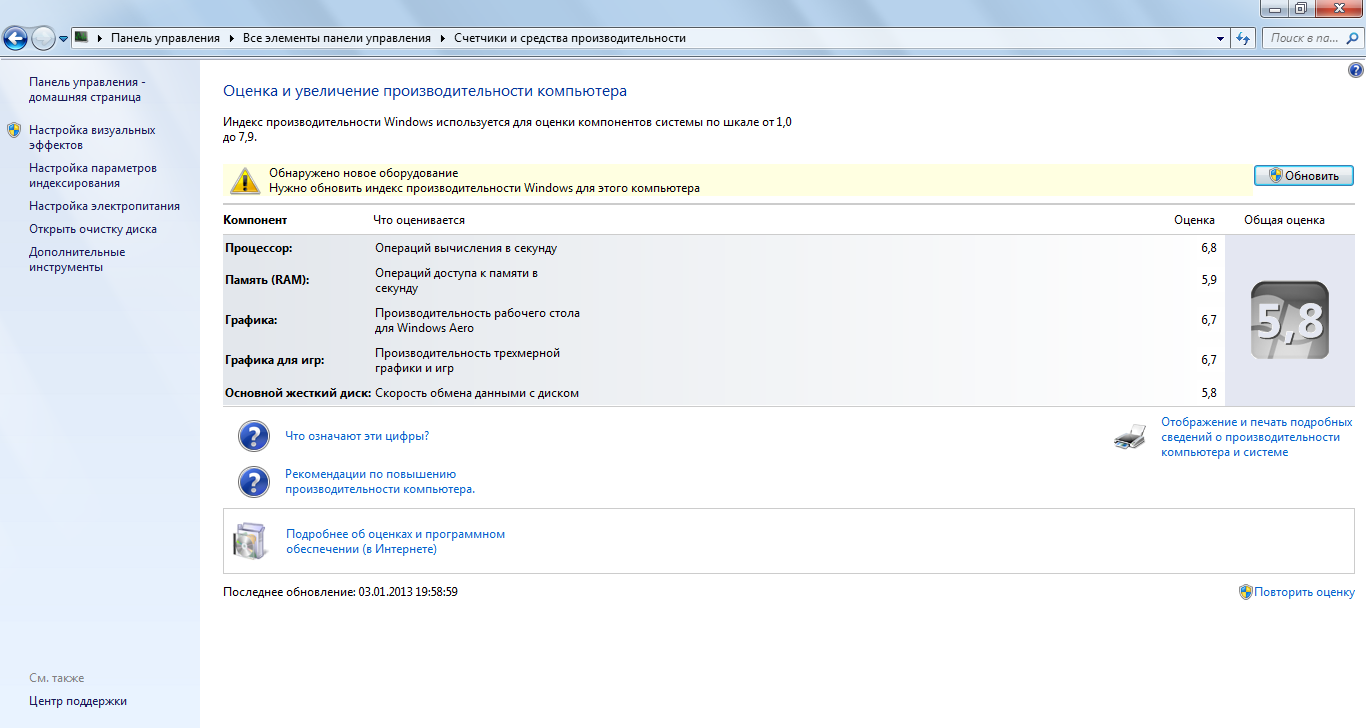The image size is (1366, 728).
Task: Open 'Настройка визуальных эффектов' link
Action: pyautogui.click(x=92, y=137)
